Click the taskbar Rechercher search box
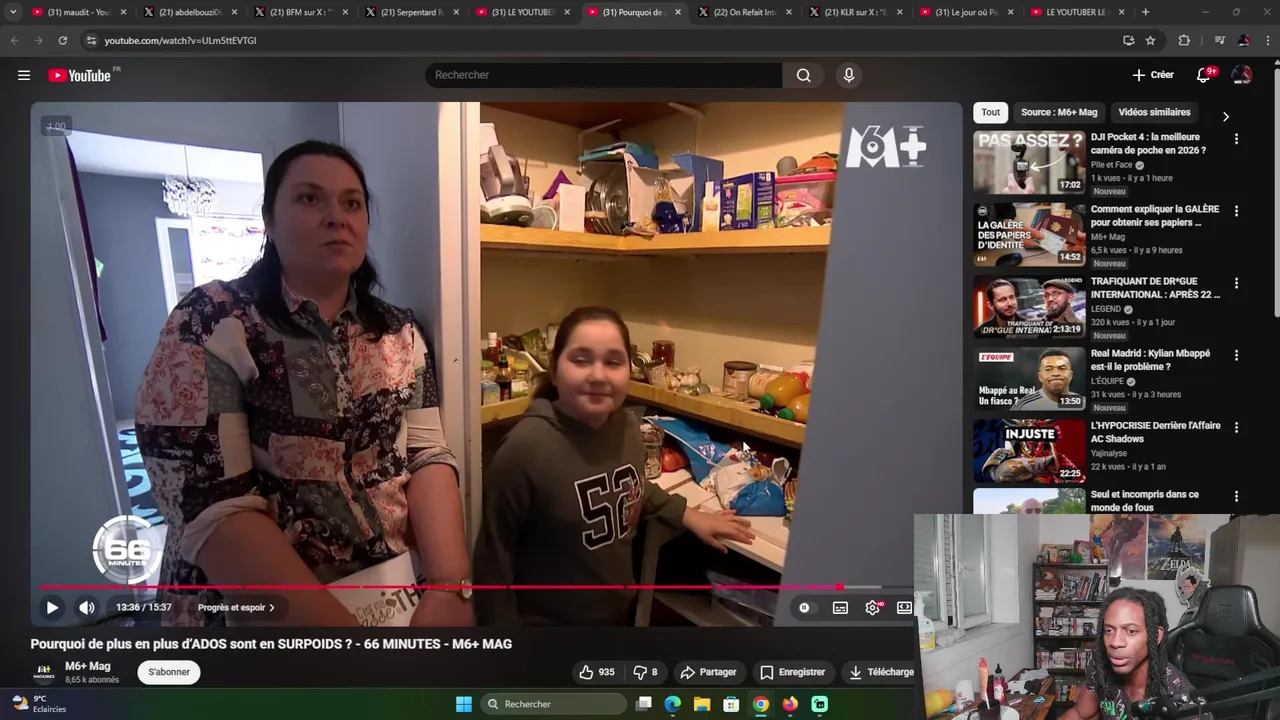Image resolution: width=1280 pixels, height=720 pixels. point(553,704)
